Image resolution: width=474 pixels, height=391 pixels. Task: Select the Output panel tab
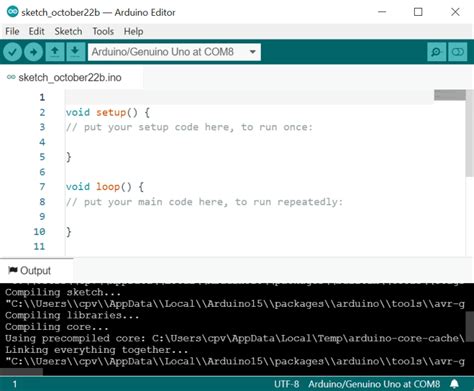click(x=36, y=271)
